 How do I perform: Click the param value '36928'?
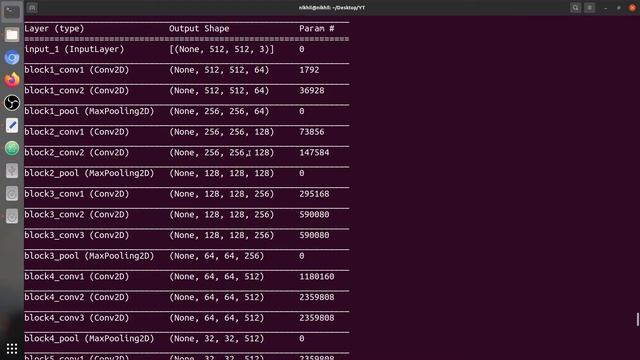point(312,91)
